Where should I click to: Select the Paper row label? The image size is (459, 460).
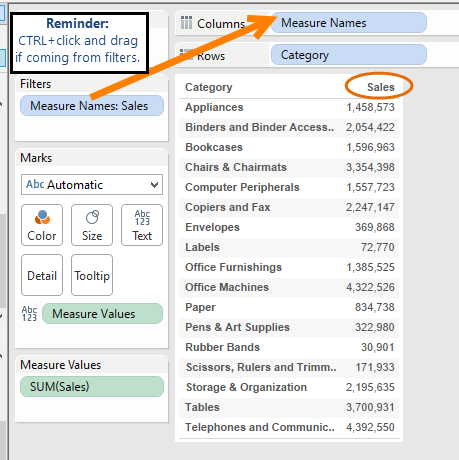point(200,307)
